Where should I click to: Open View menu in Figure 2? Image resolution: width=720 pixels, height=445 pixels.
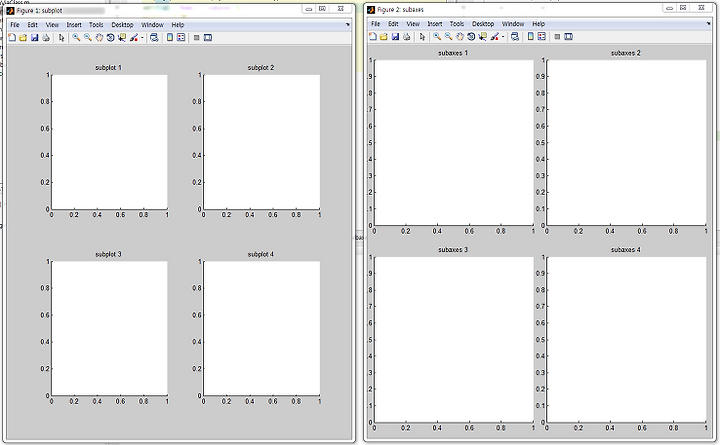[x=413, y=24]
